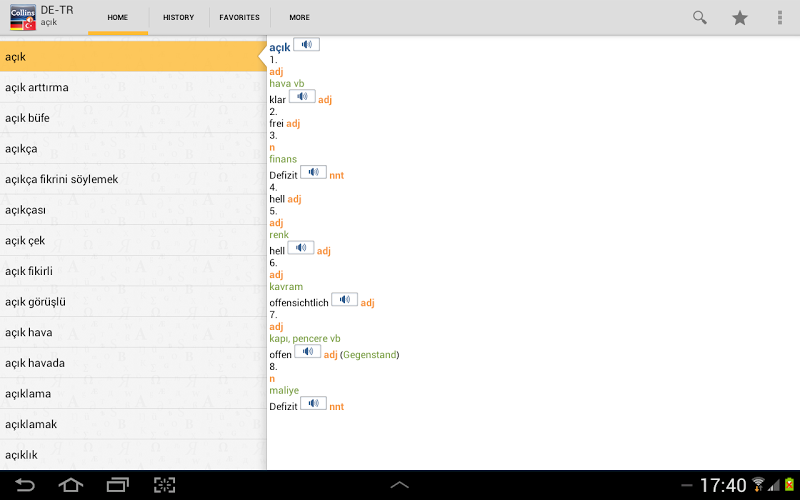800x500 pixels.
Task: Play audio for hell under renk
Action: point(301,247)
